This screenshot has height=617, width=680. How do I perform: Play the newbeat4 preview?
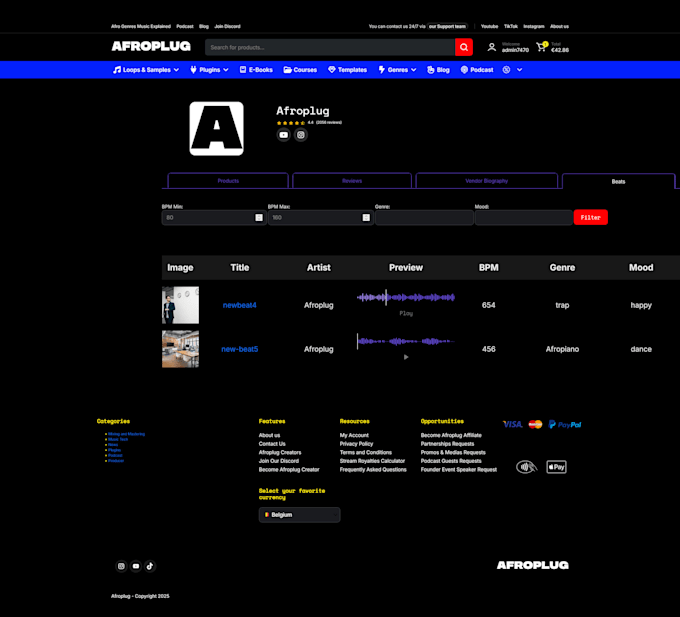[x=406, y=313]
